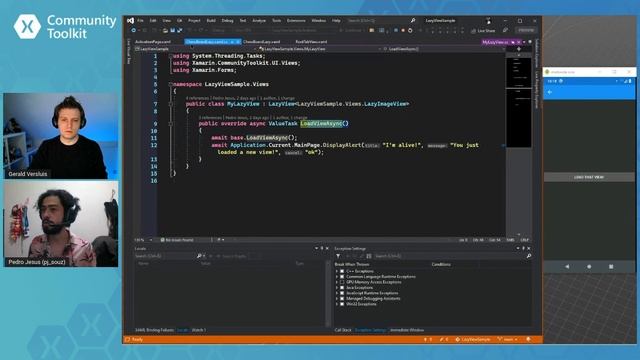Tap the Android emulator Back navigation button
This screenshot has height=360, width=640.
(x=567, y=267)
